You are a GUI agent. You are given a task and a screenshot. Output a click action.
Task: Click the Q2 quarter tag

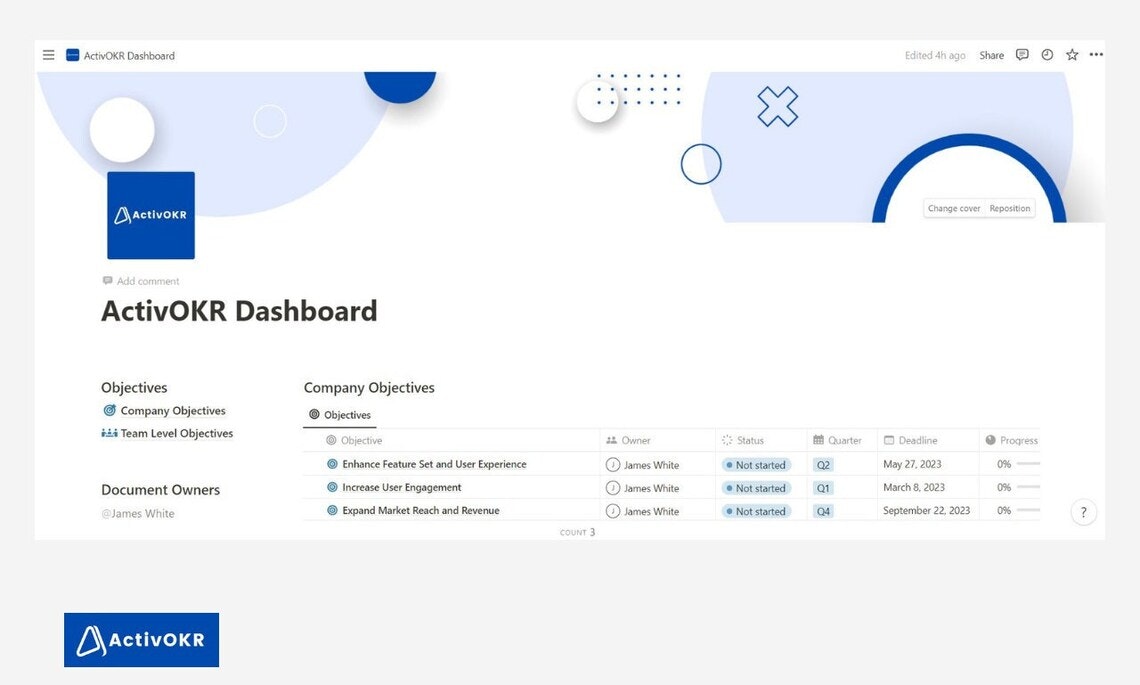point(823,465)
